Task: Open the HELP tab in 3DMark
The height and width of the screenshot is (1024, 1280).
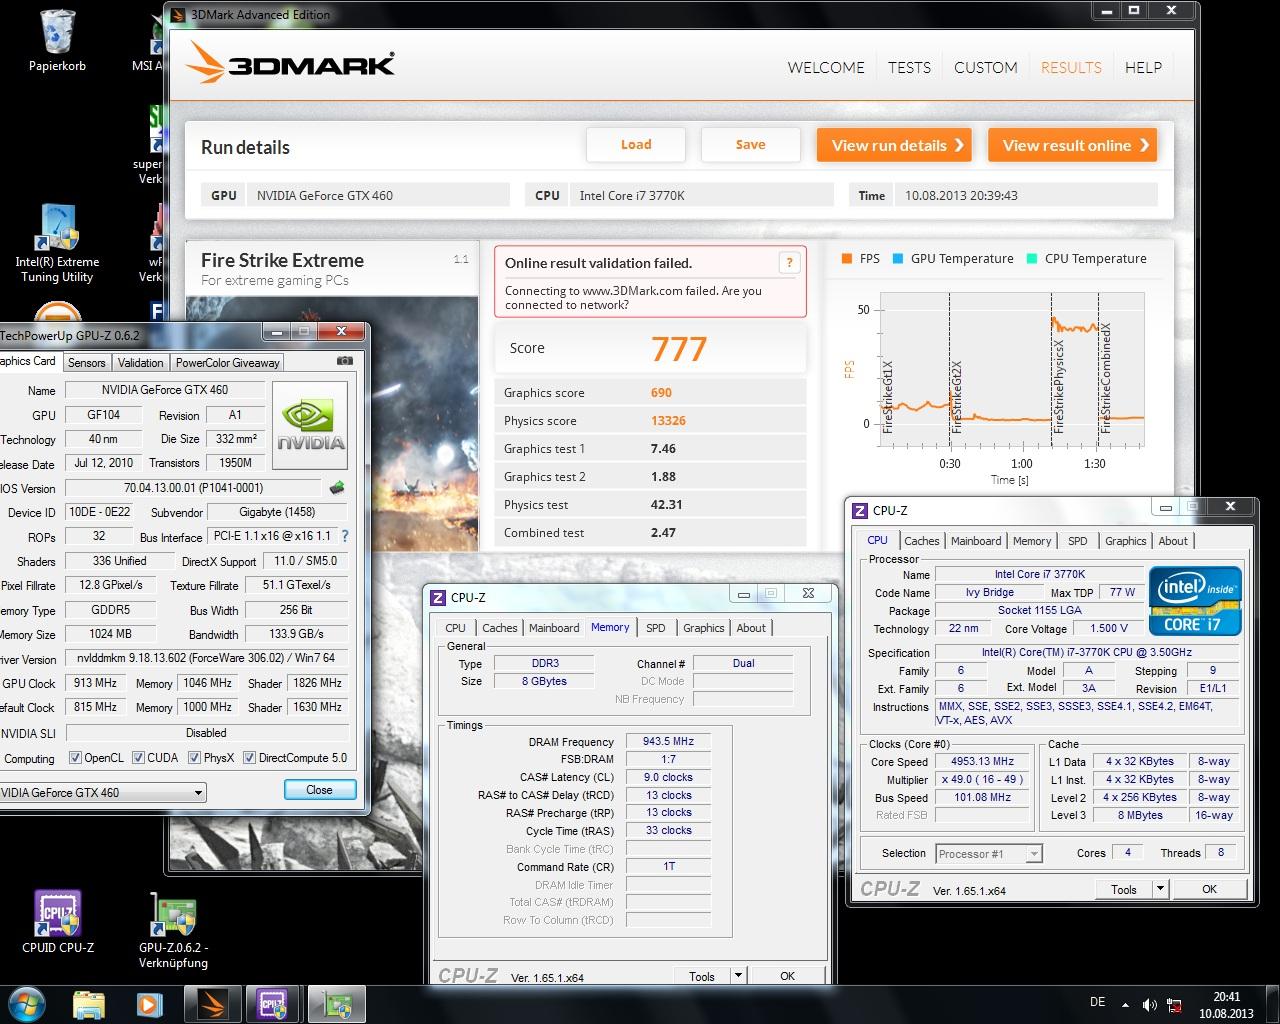Action: point(1143,67)
